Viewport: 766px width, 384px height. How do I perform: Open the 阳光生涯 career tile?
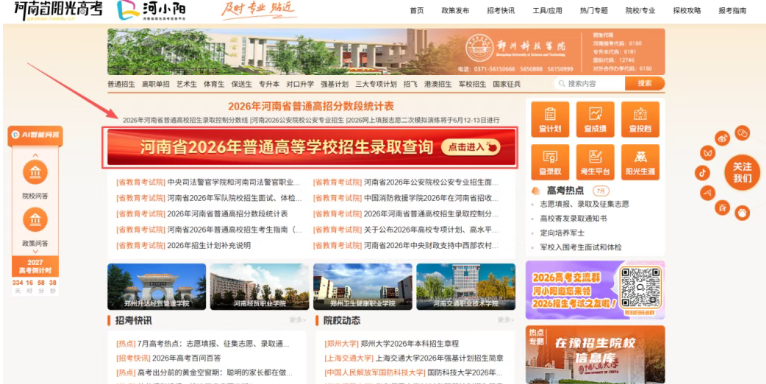(640, 162)
